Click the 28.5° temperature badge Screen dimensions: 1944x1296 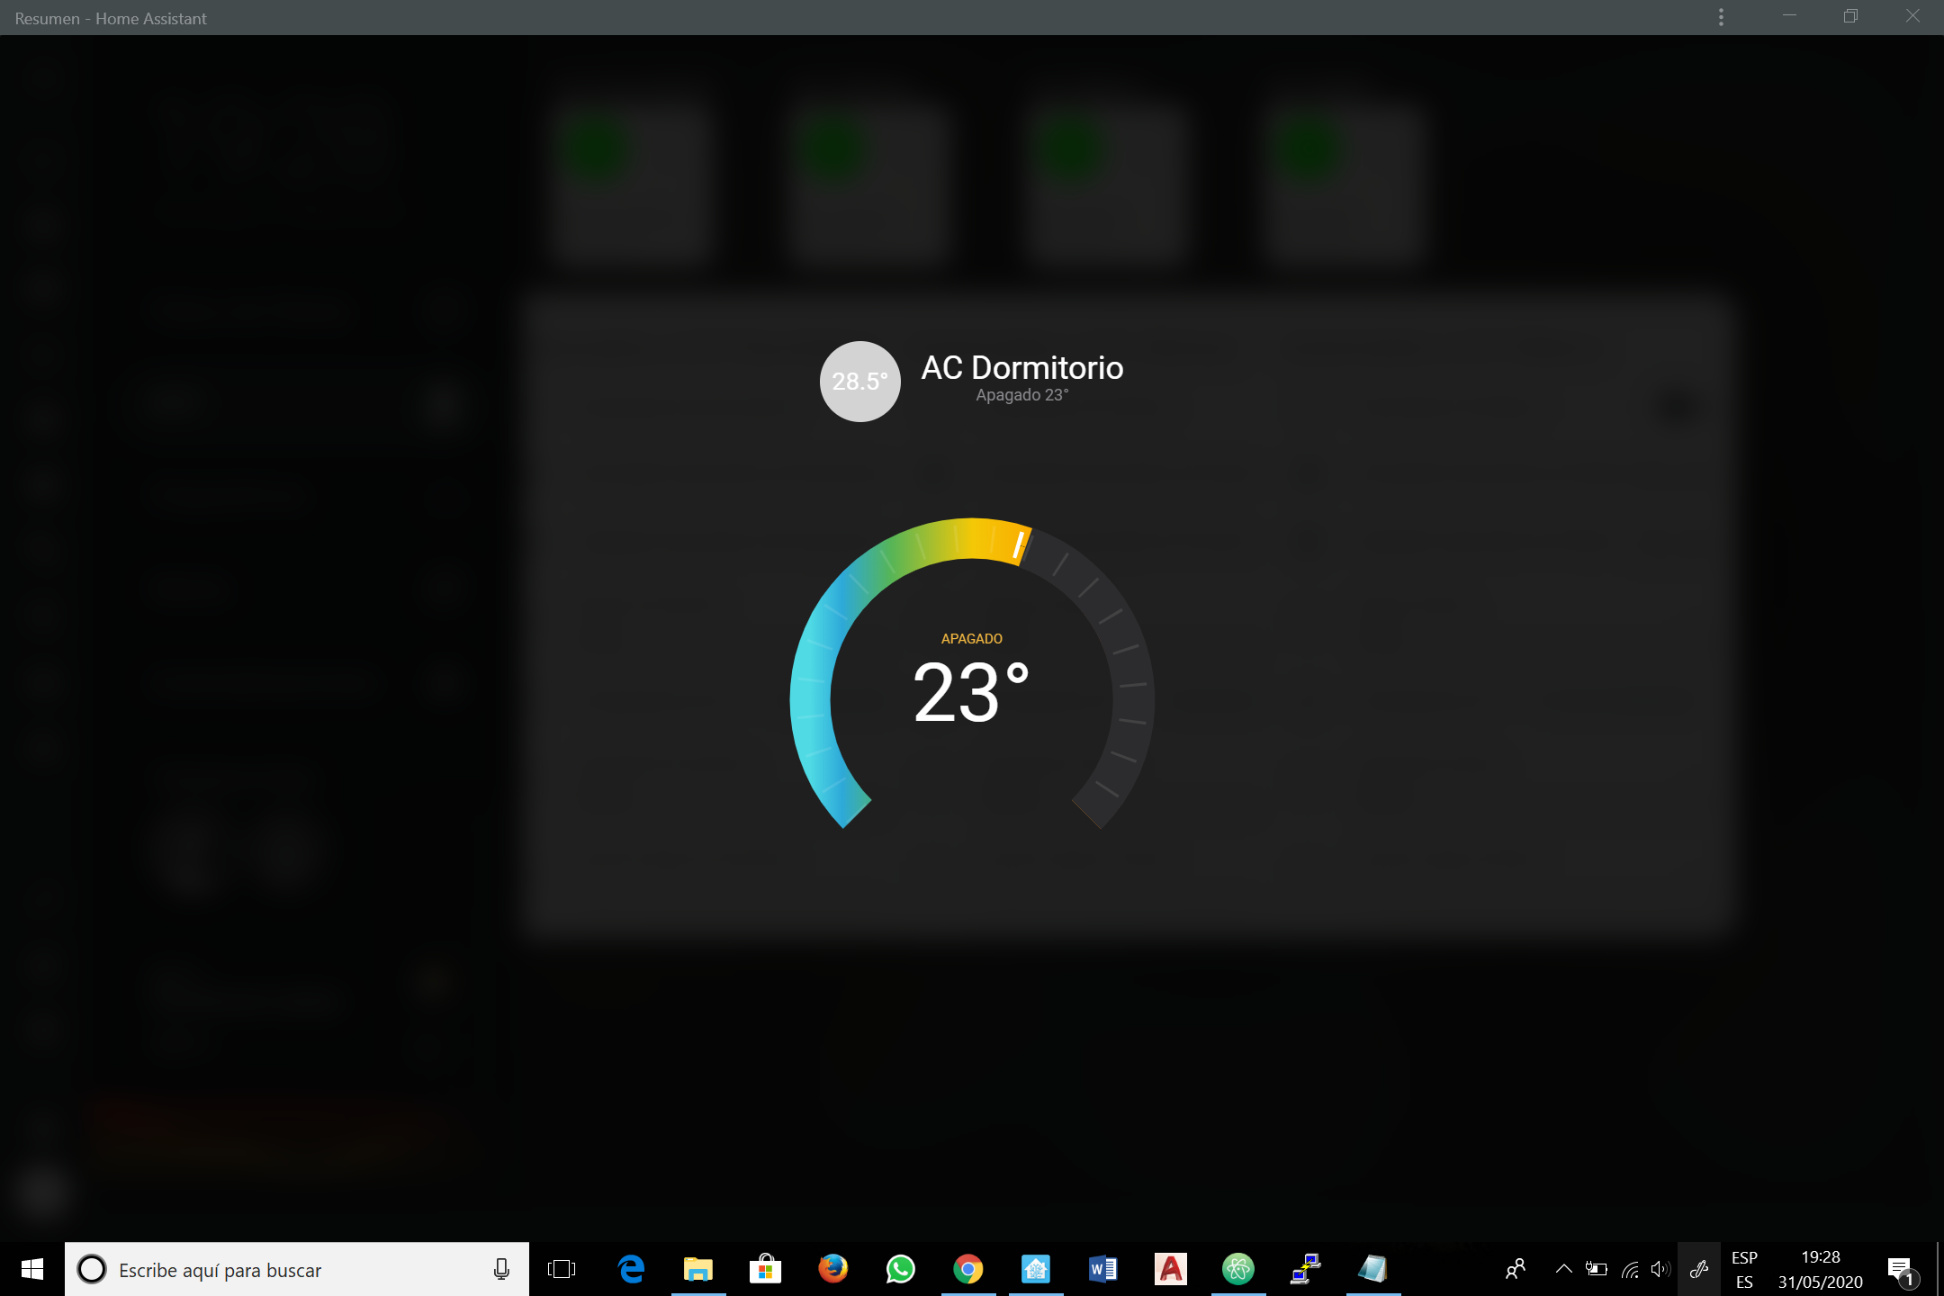point(859,381)
